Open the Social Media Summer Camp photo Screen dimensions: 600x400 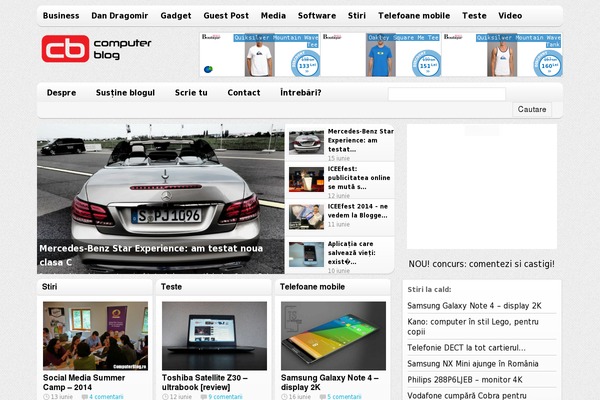click(95, 336)
